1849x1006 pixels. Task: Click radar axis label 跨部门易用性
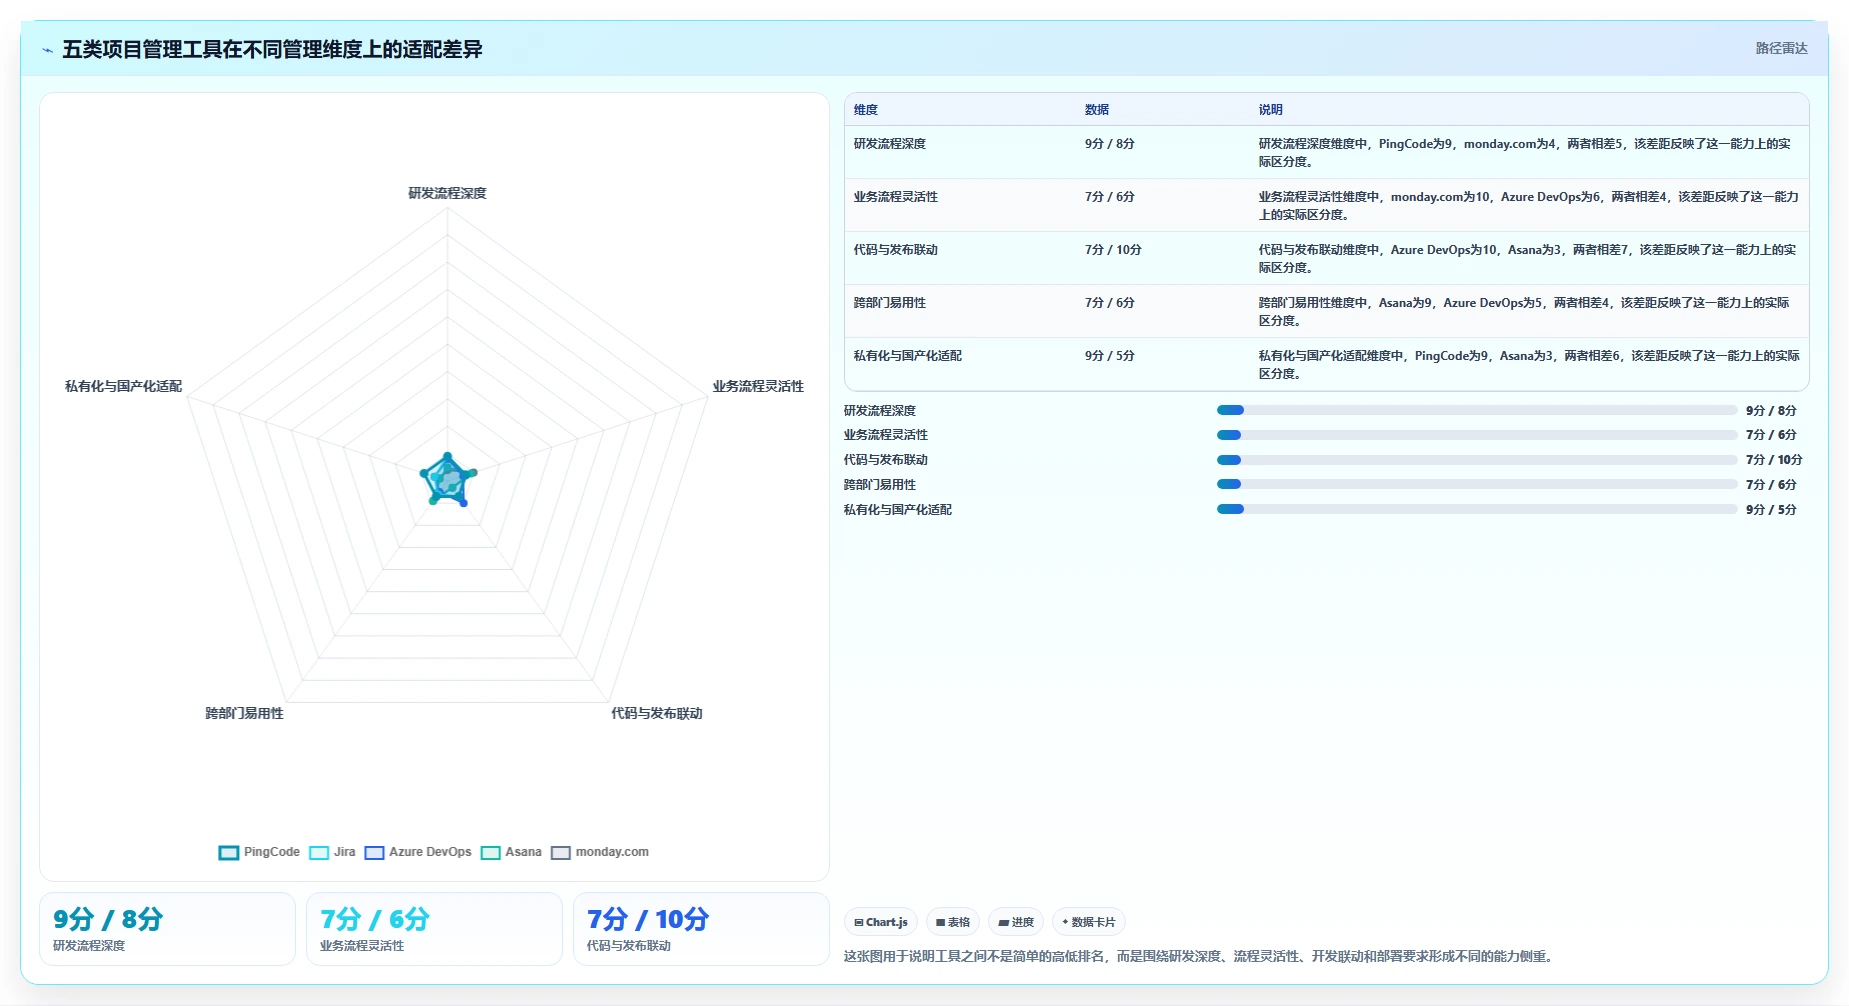coord(245,713)
